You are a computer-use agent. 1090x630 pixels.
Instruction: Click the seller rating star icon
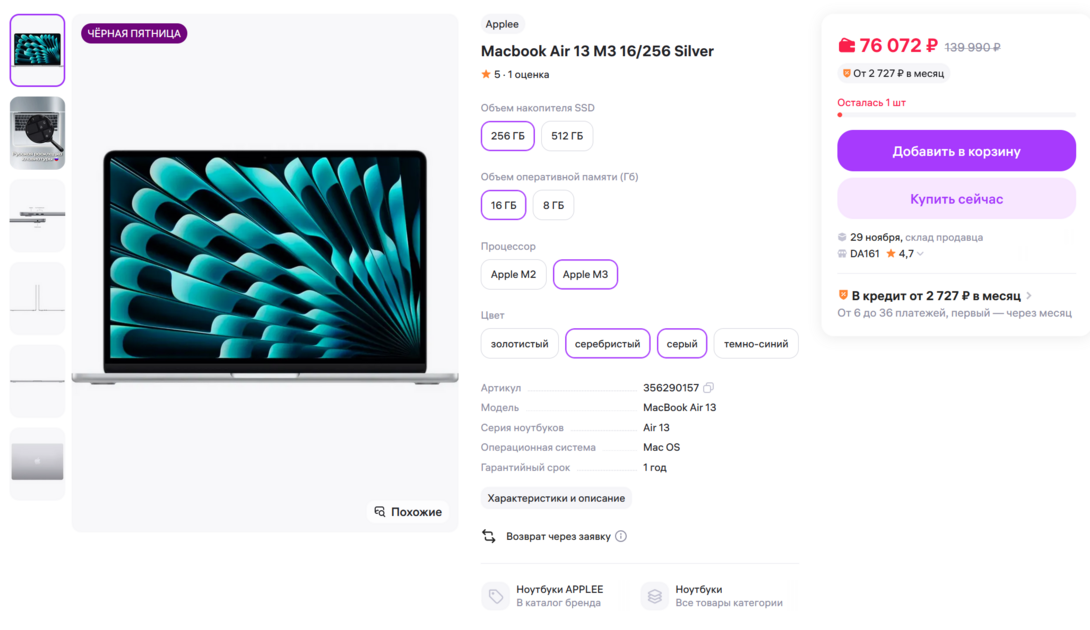[890, 254]
